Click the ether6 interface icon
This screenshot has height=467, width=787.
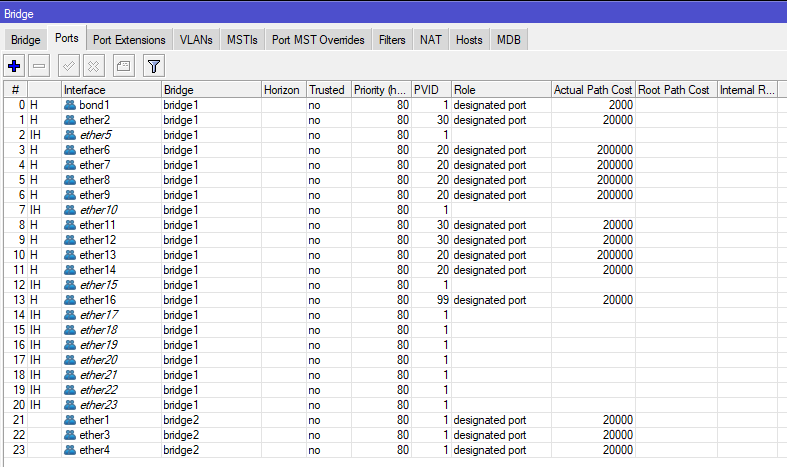[x=70, y=150]
